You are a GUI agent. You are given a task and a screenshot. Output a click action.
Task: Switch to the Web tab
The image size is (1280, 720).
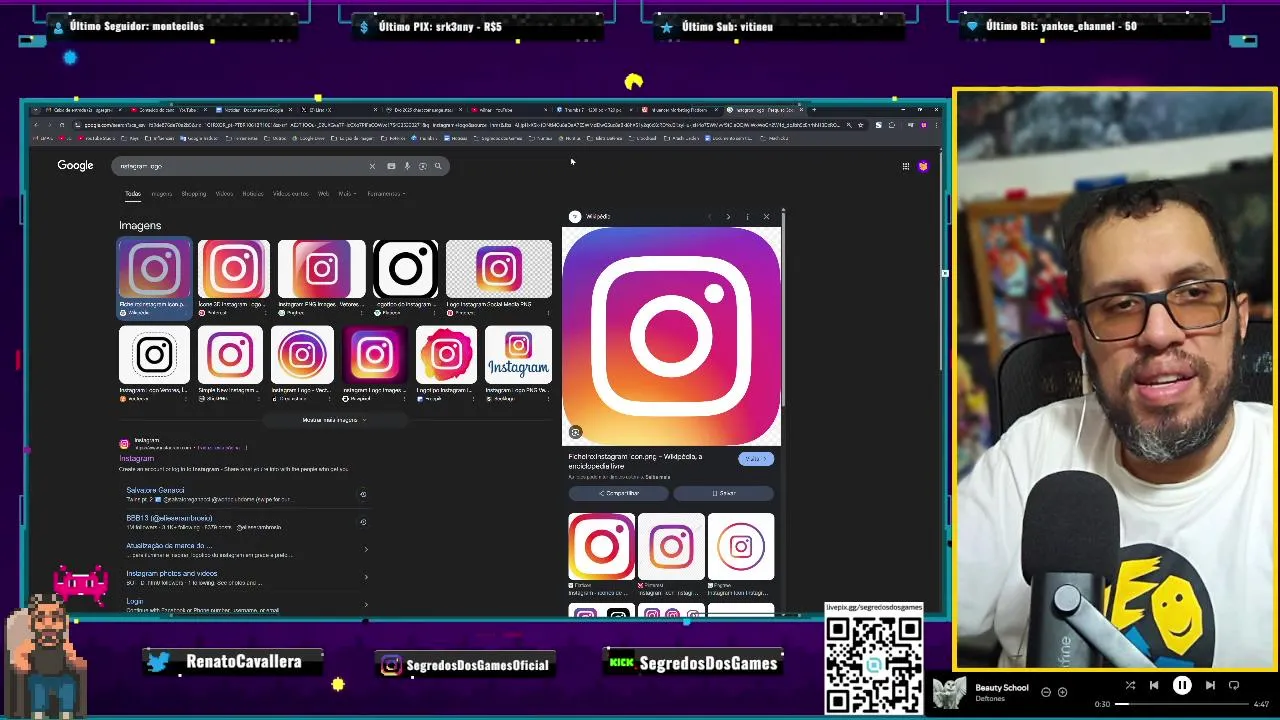(x=323, y=194)
